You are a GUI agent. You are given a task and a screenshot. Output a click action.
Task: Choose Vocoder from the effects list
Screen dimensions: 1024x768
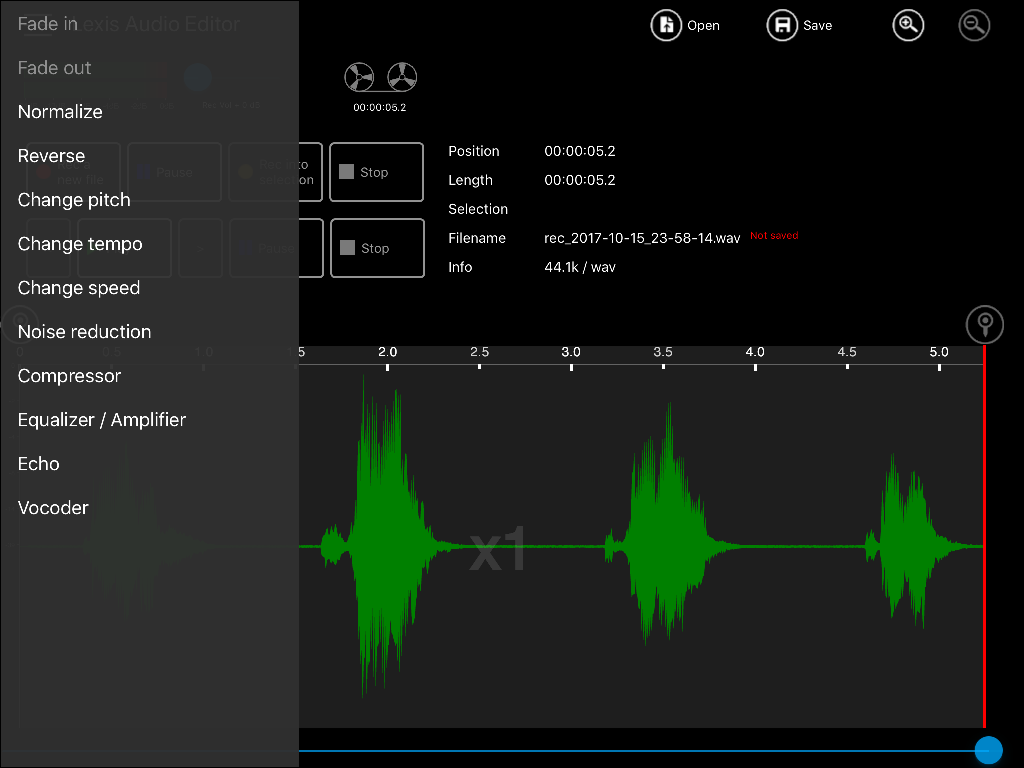coord(53,508)
